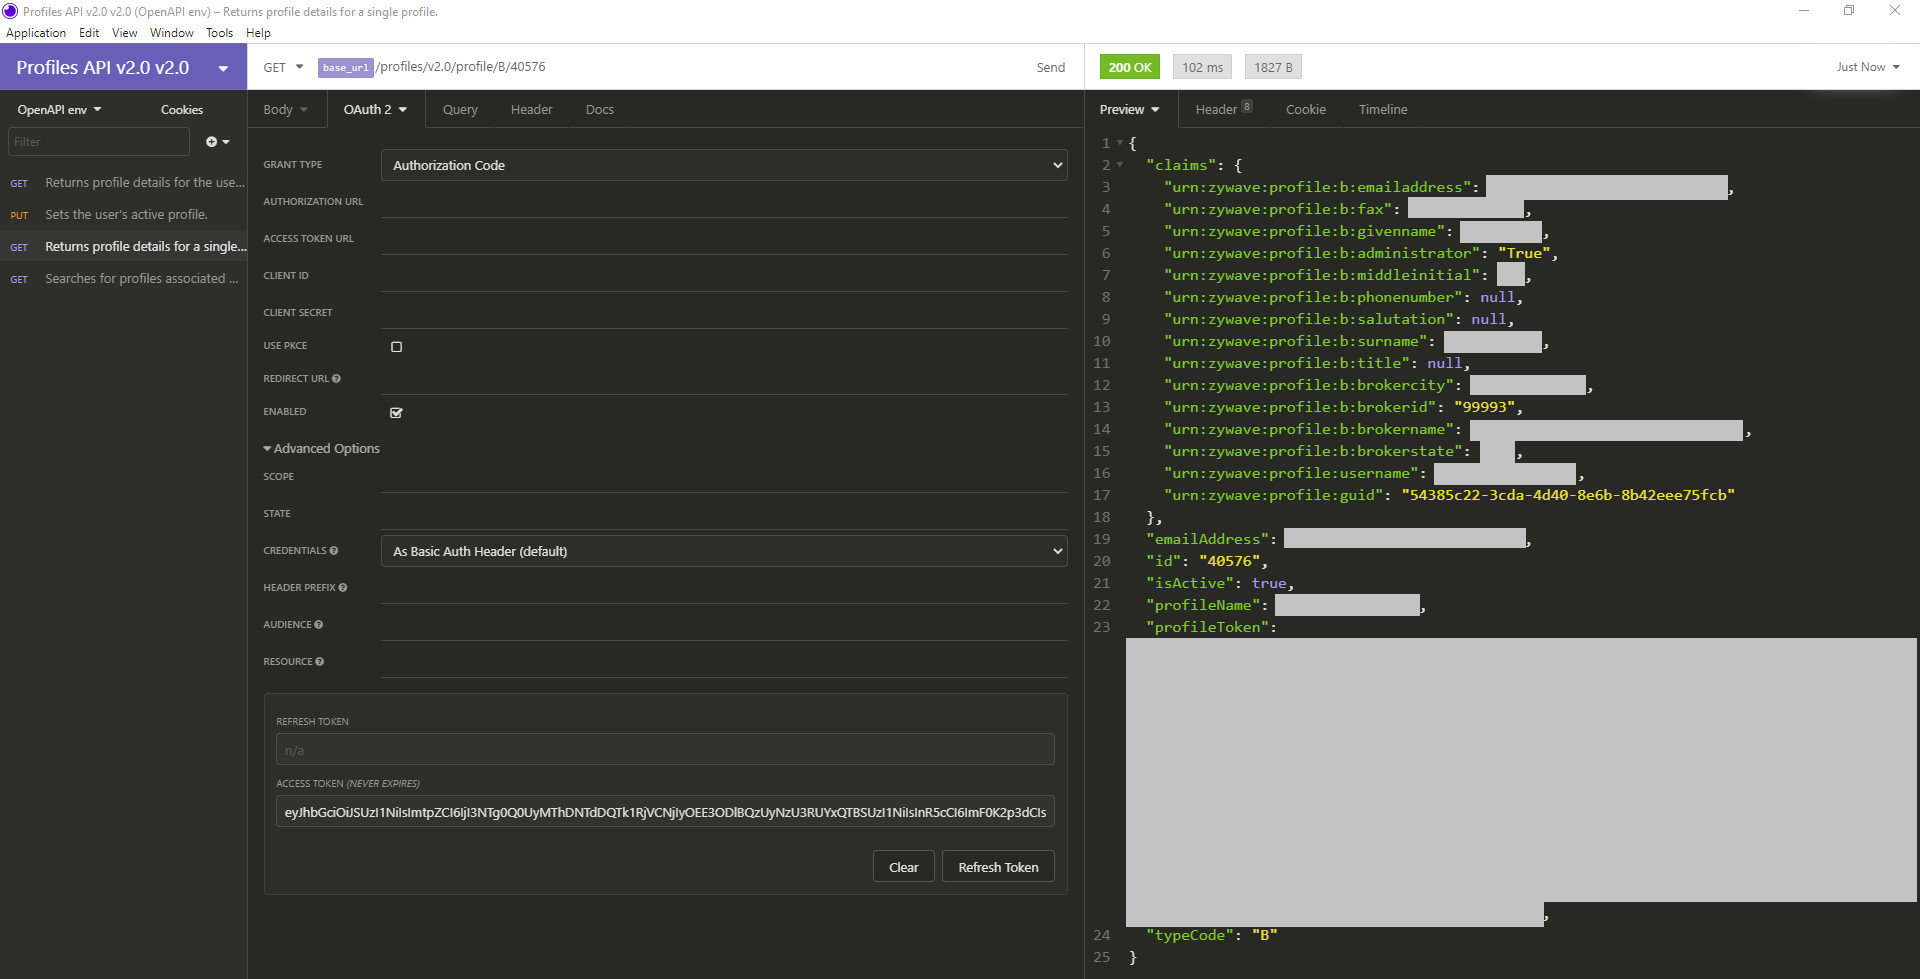Select PUT 'Sets the user's active profile' request
Viewport: 1920px width, 979px height.
click(123, 215)
